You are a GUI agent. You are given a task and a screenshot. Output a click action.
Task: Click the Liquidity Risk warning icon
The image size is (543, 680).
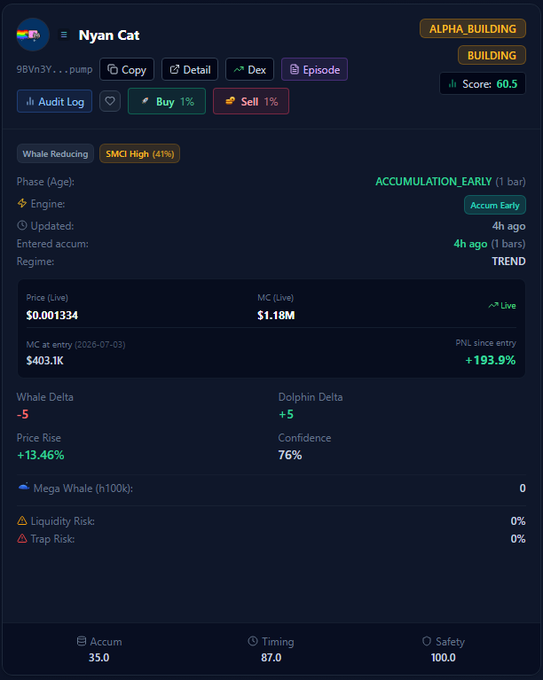click(x=22, y=520)
